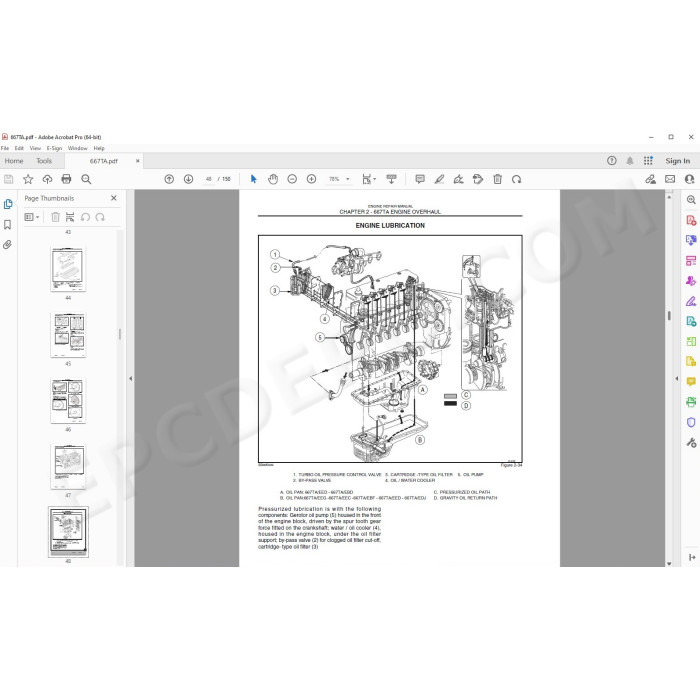The width and height of the screenshot is (700, 700).
Task: Open the fit page options dropdown
Action: click(369, 179)
